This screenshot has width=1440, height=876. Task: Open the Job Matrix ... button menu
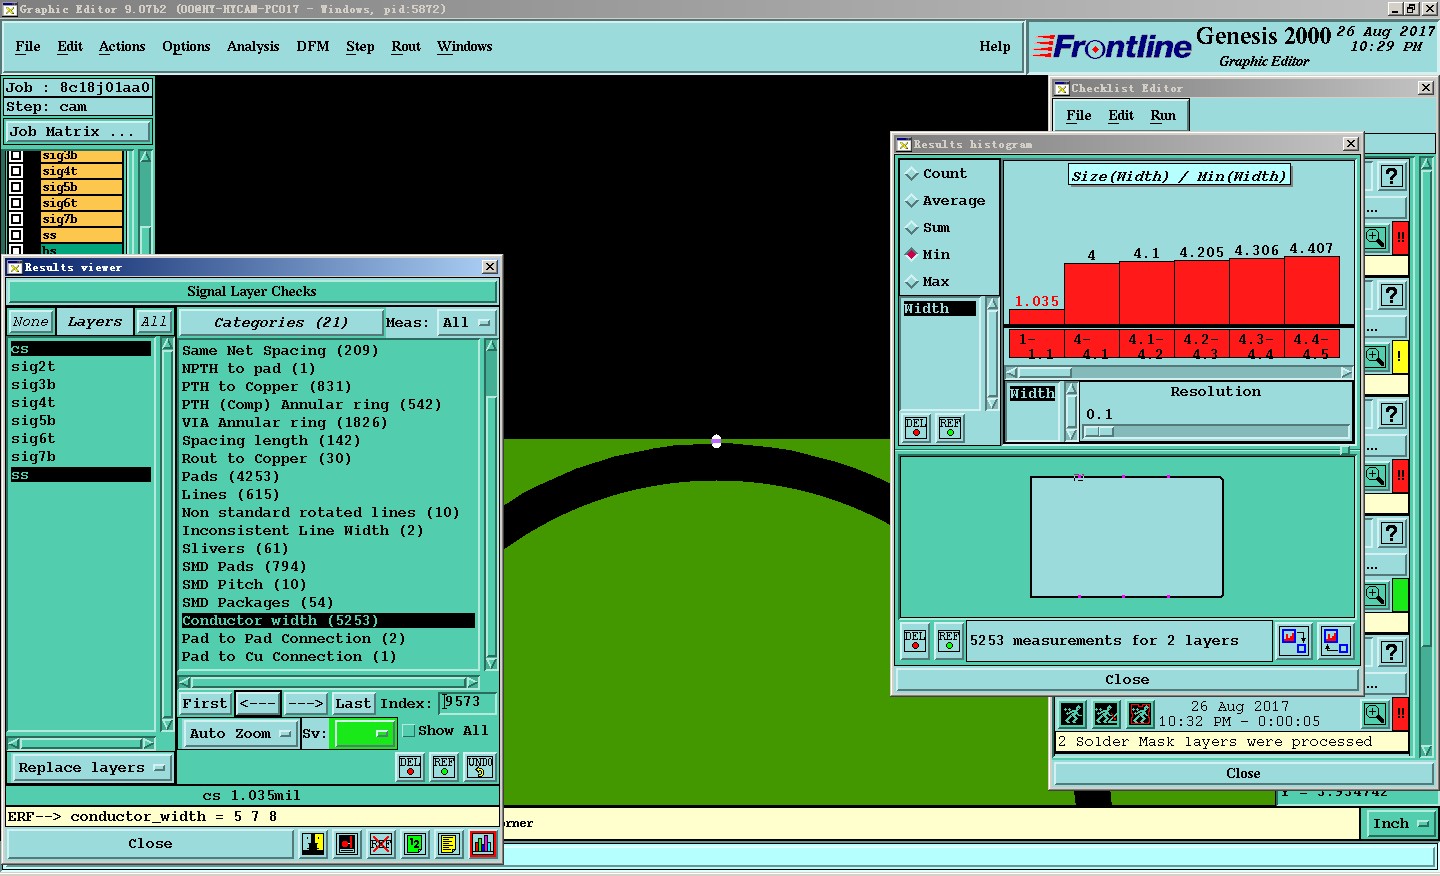[78, 132]
